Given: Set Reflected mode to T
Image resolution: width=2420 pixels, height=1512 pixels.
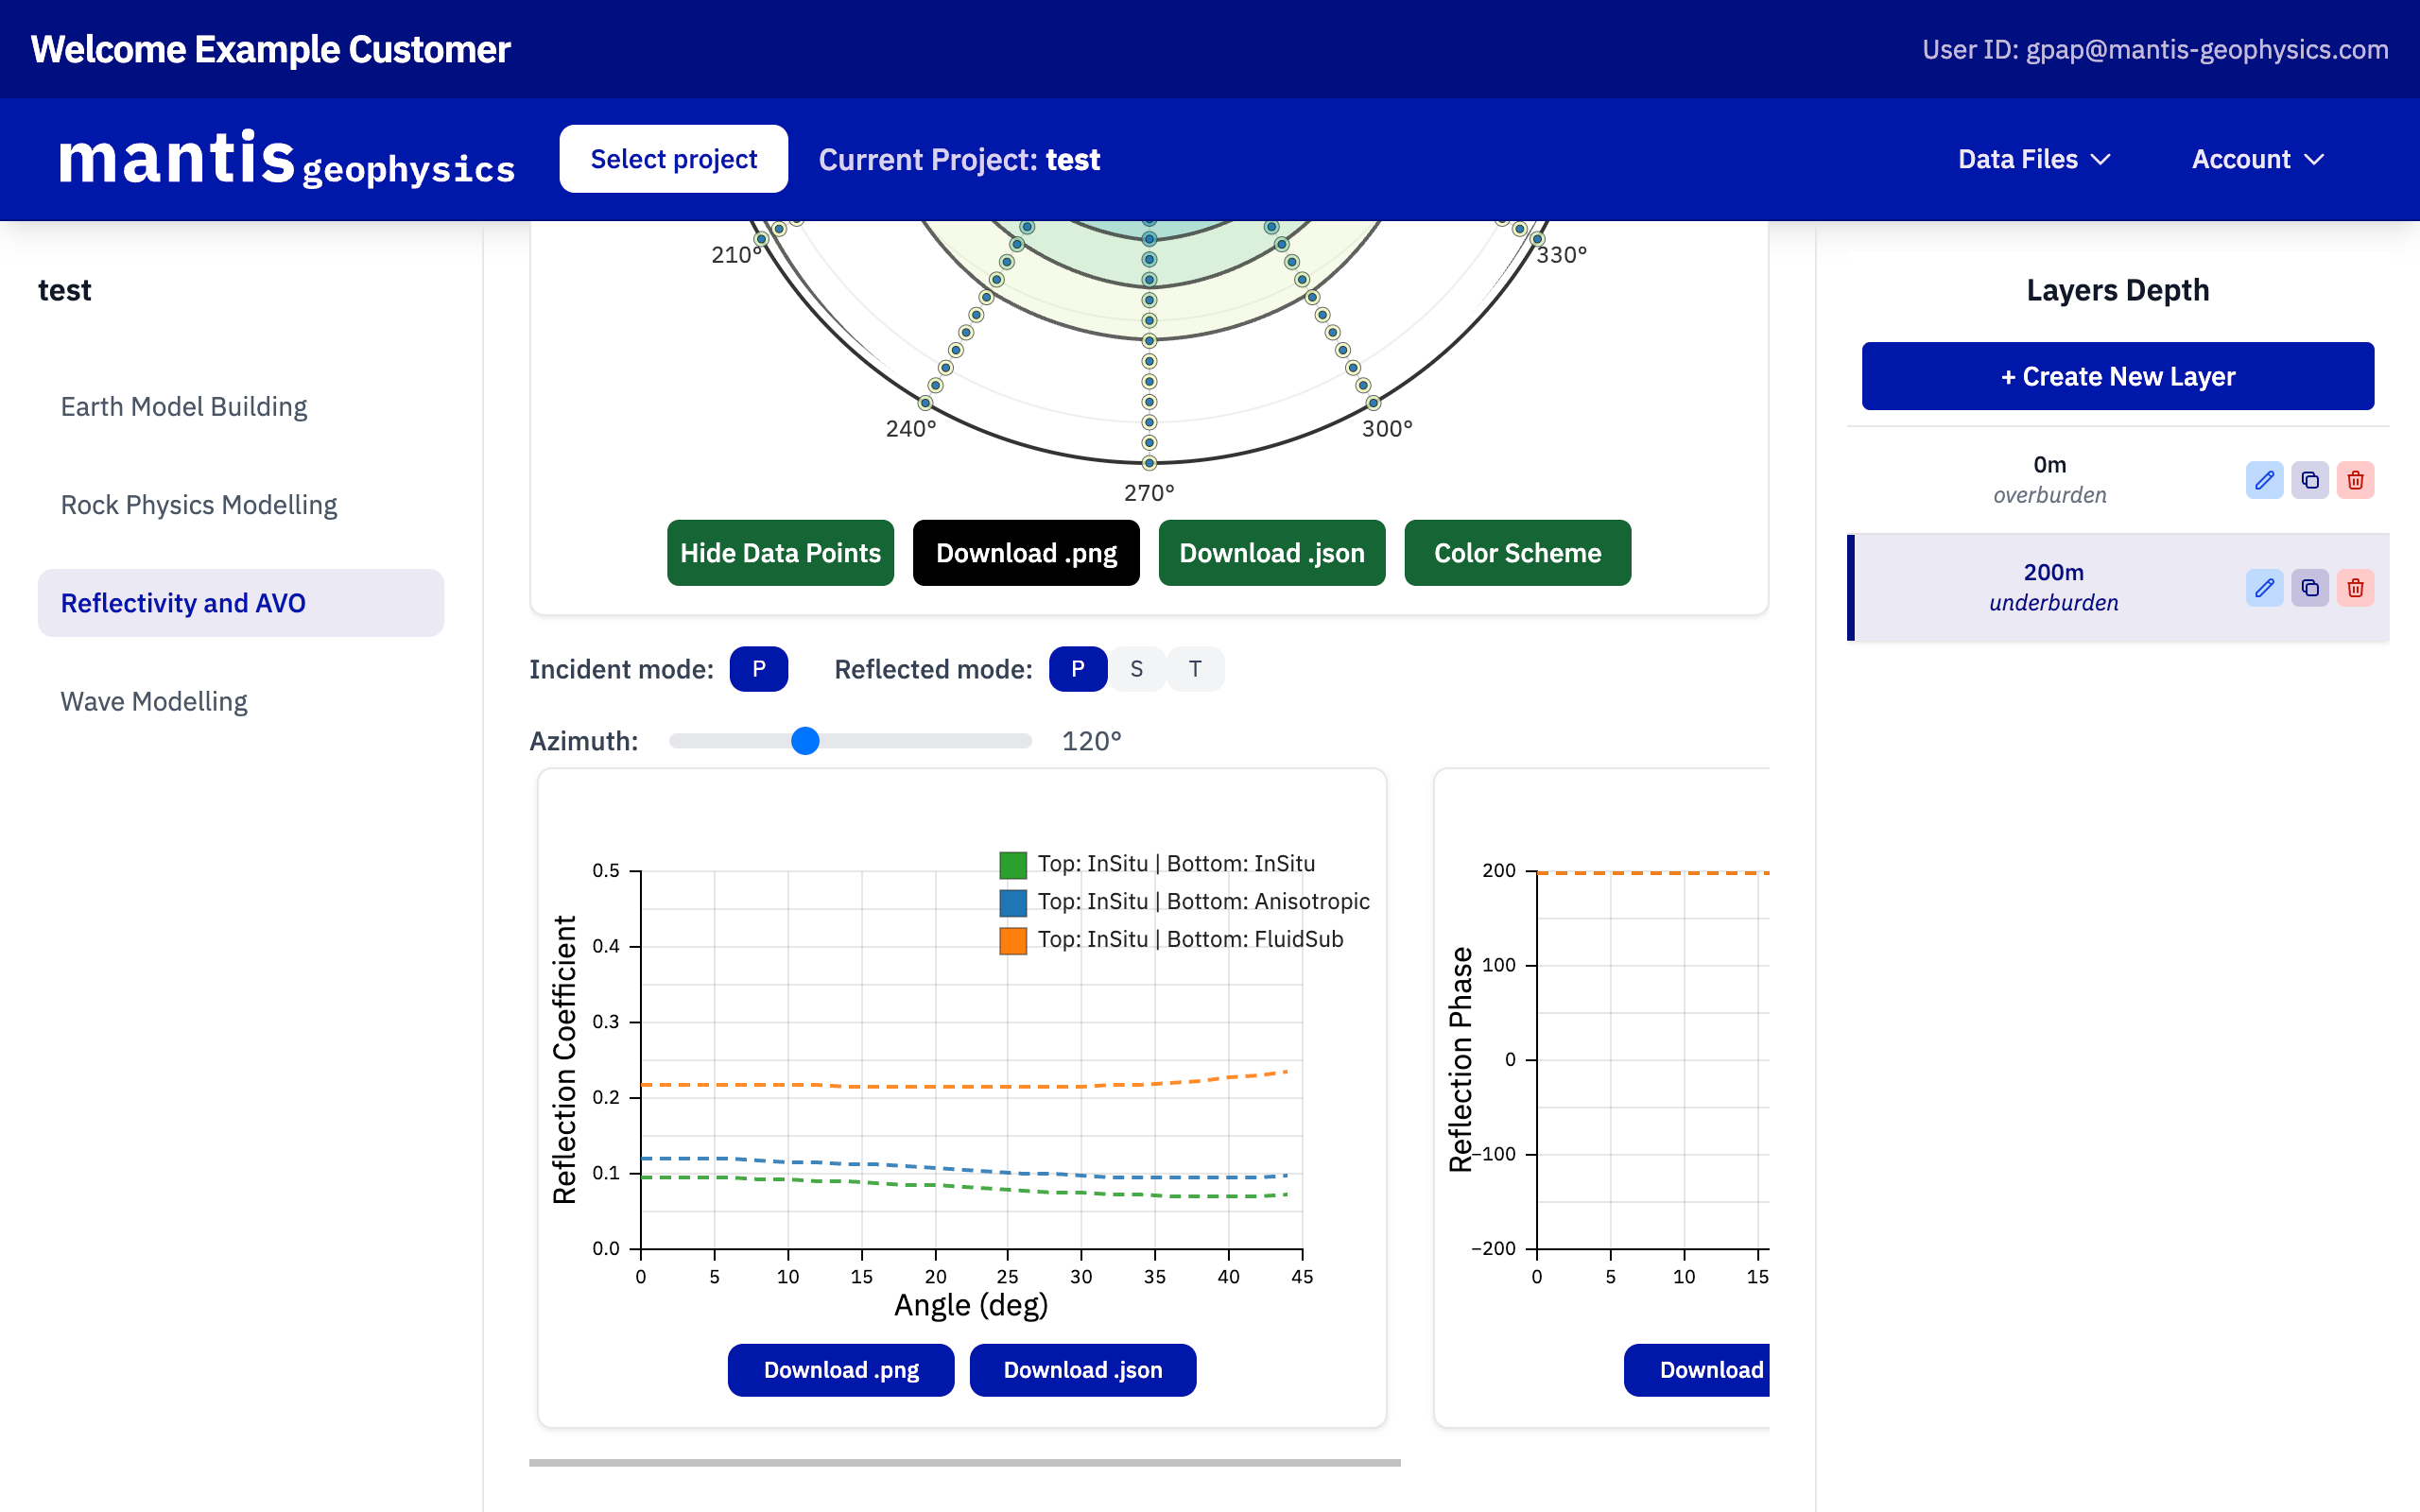Looking at the screenshot, I should [x=1195, y=669].
